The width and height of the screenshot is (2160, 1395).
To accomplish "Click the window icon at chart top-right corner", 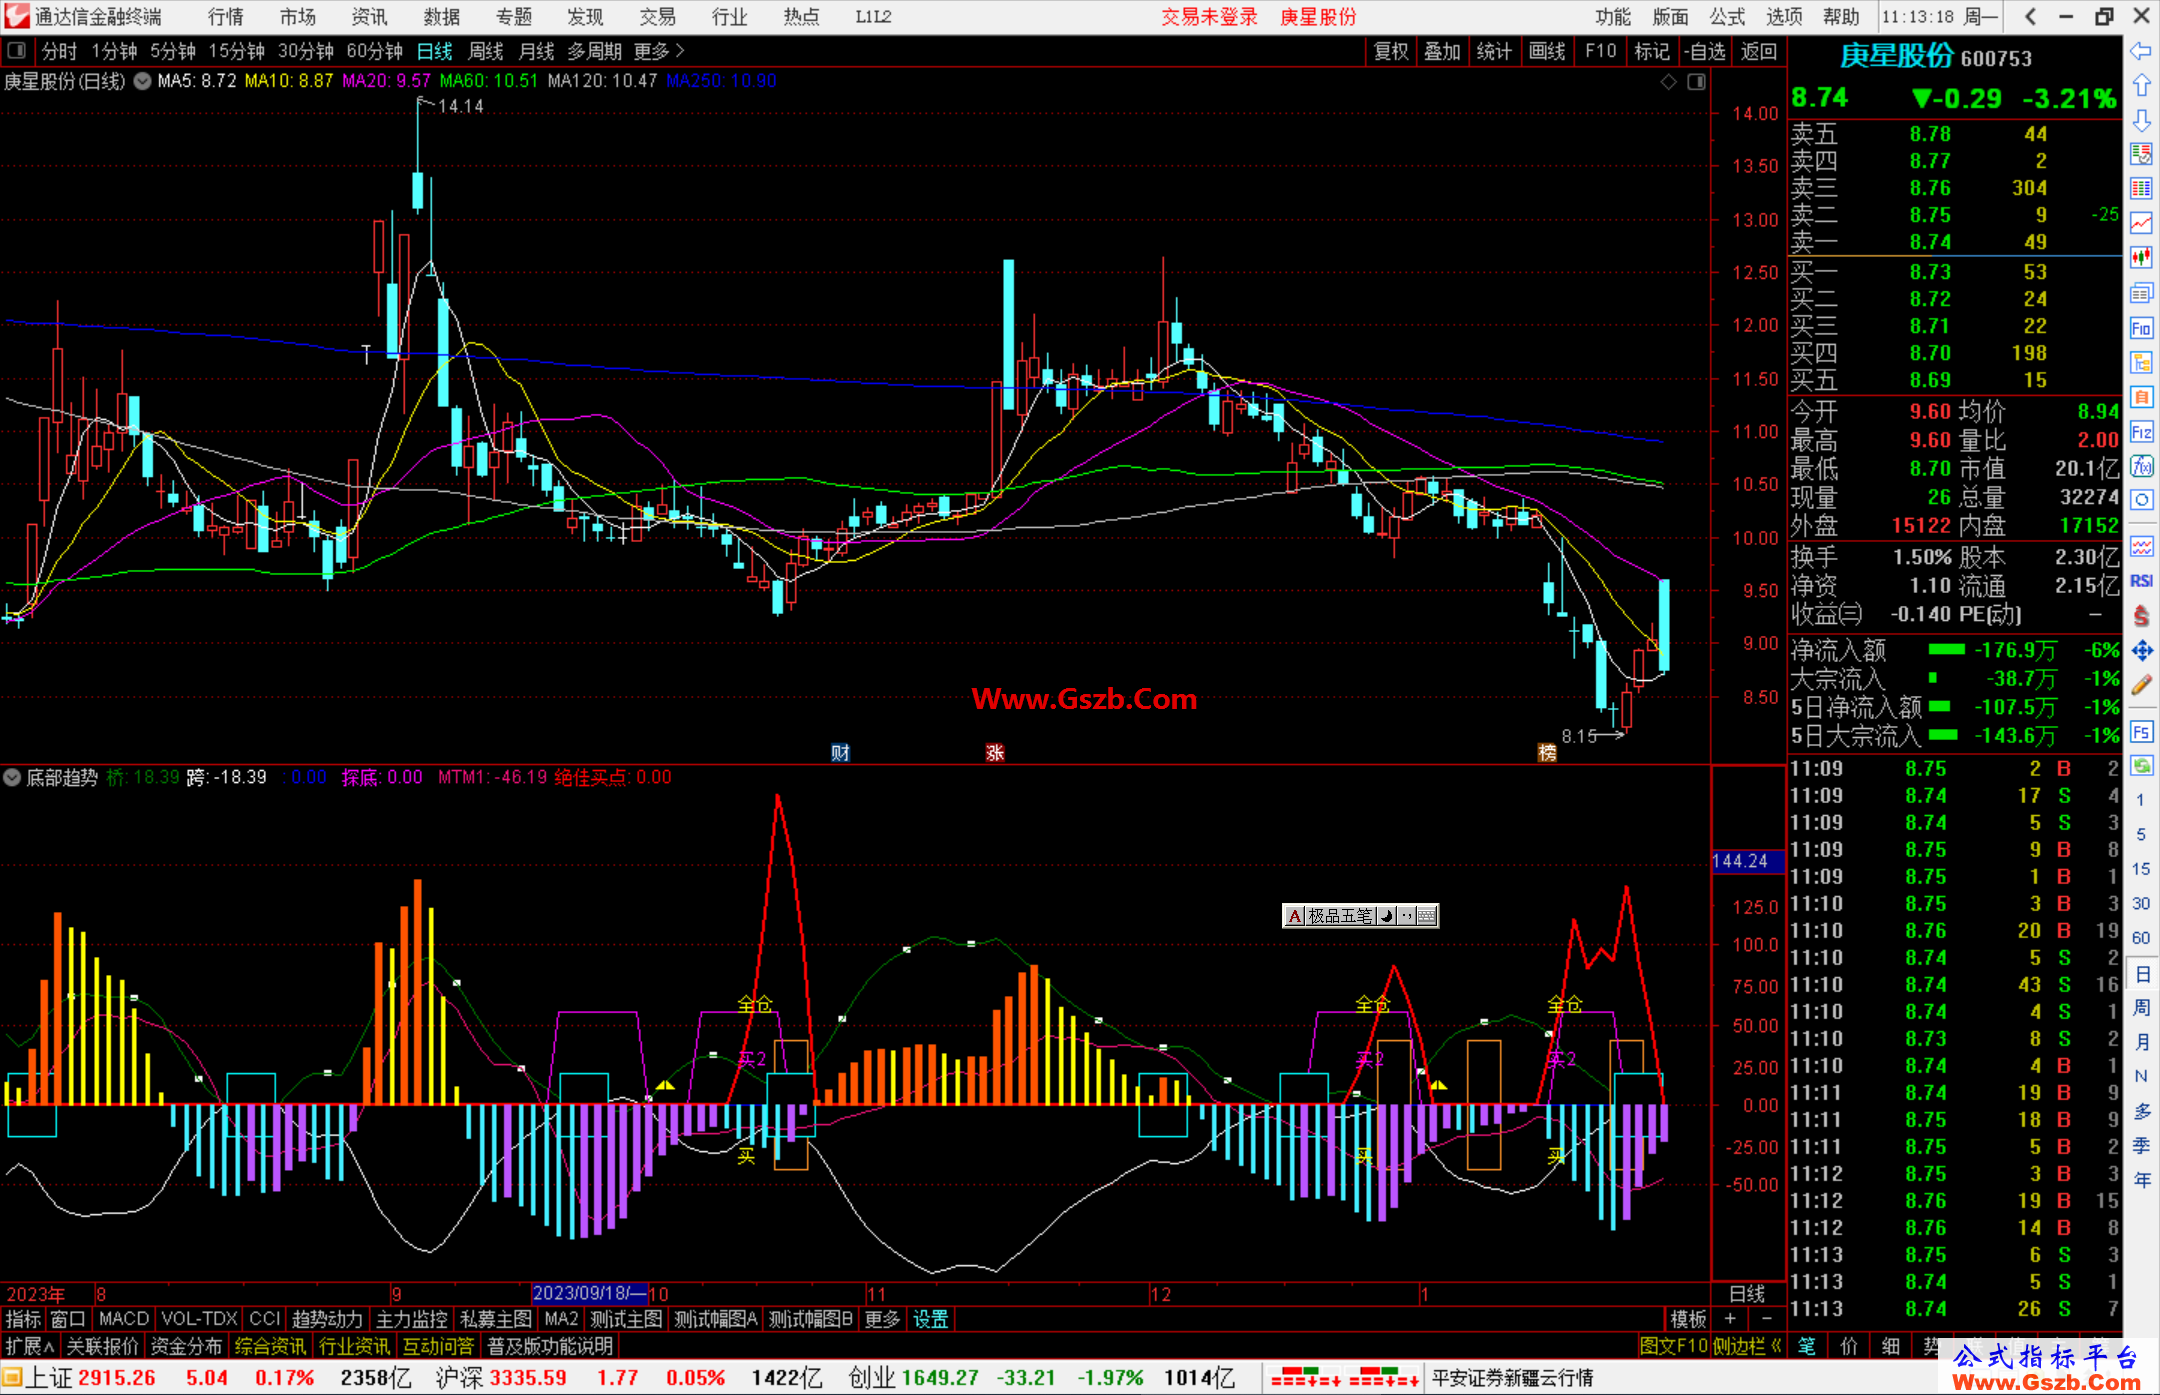I will [x=1696, y=82].
